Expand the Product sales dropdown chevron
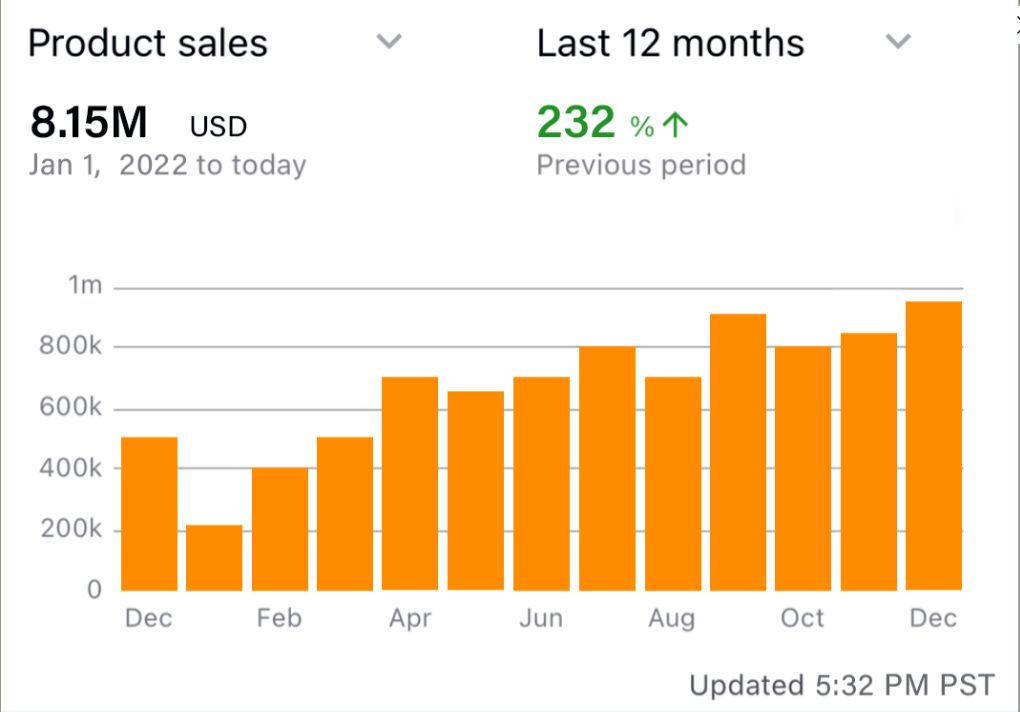1020x712 pixels. (389, 42)
